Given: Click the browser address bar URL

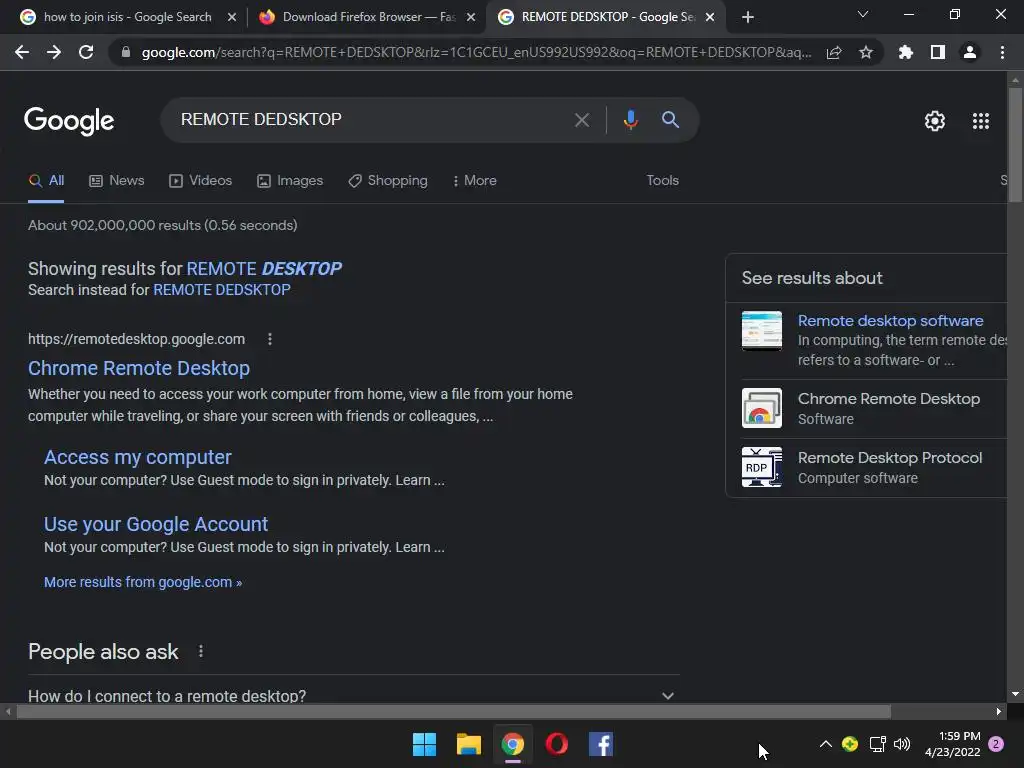Looking at the screenshot, I should 476,52.
